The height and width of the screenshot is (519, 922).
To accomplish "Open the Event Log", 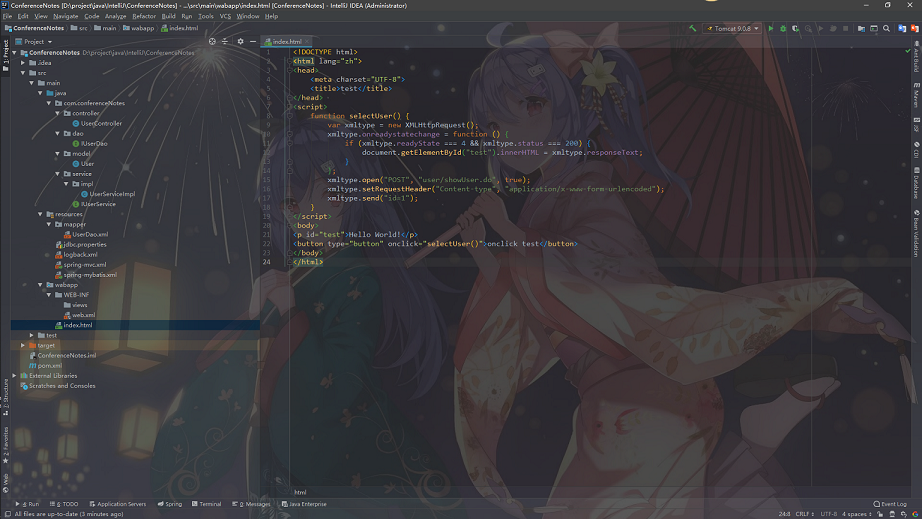I will tap(890, 504).
